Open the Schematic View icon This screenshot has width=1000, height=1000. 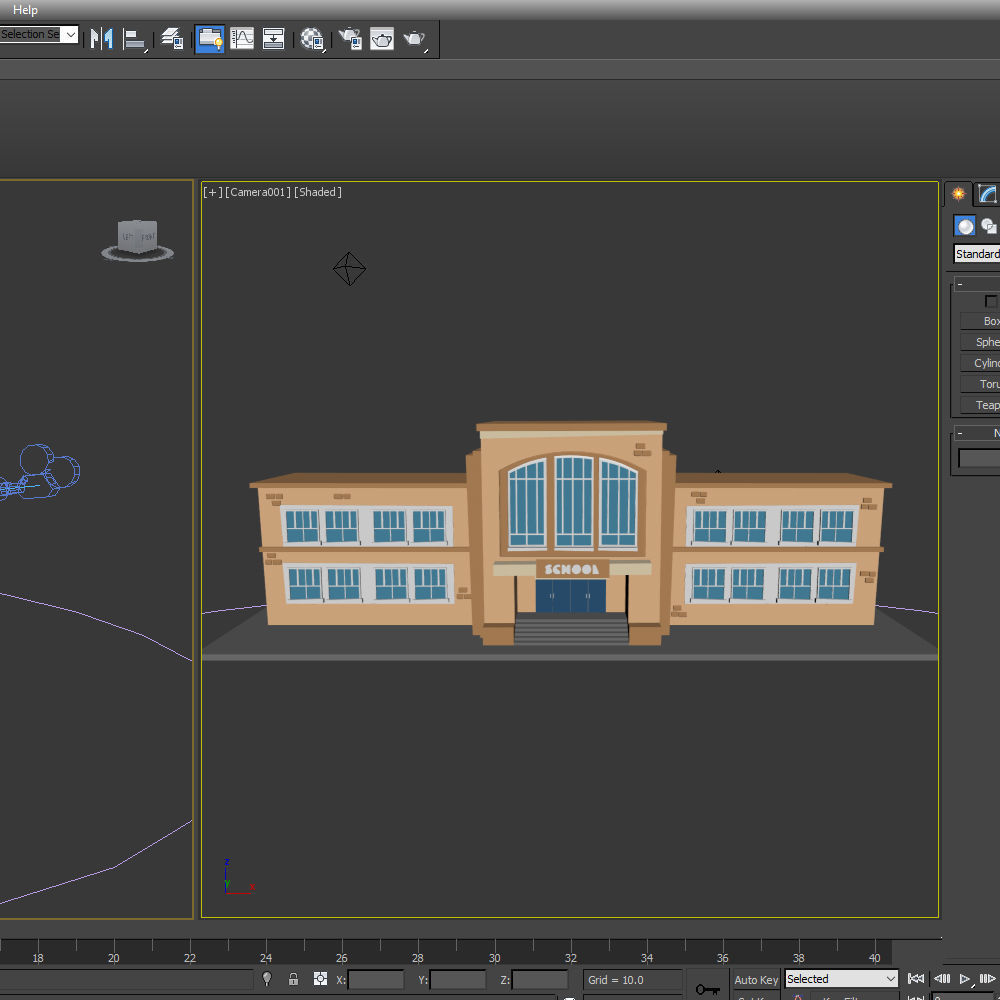(274, 39)
